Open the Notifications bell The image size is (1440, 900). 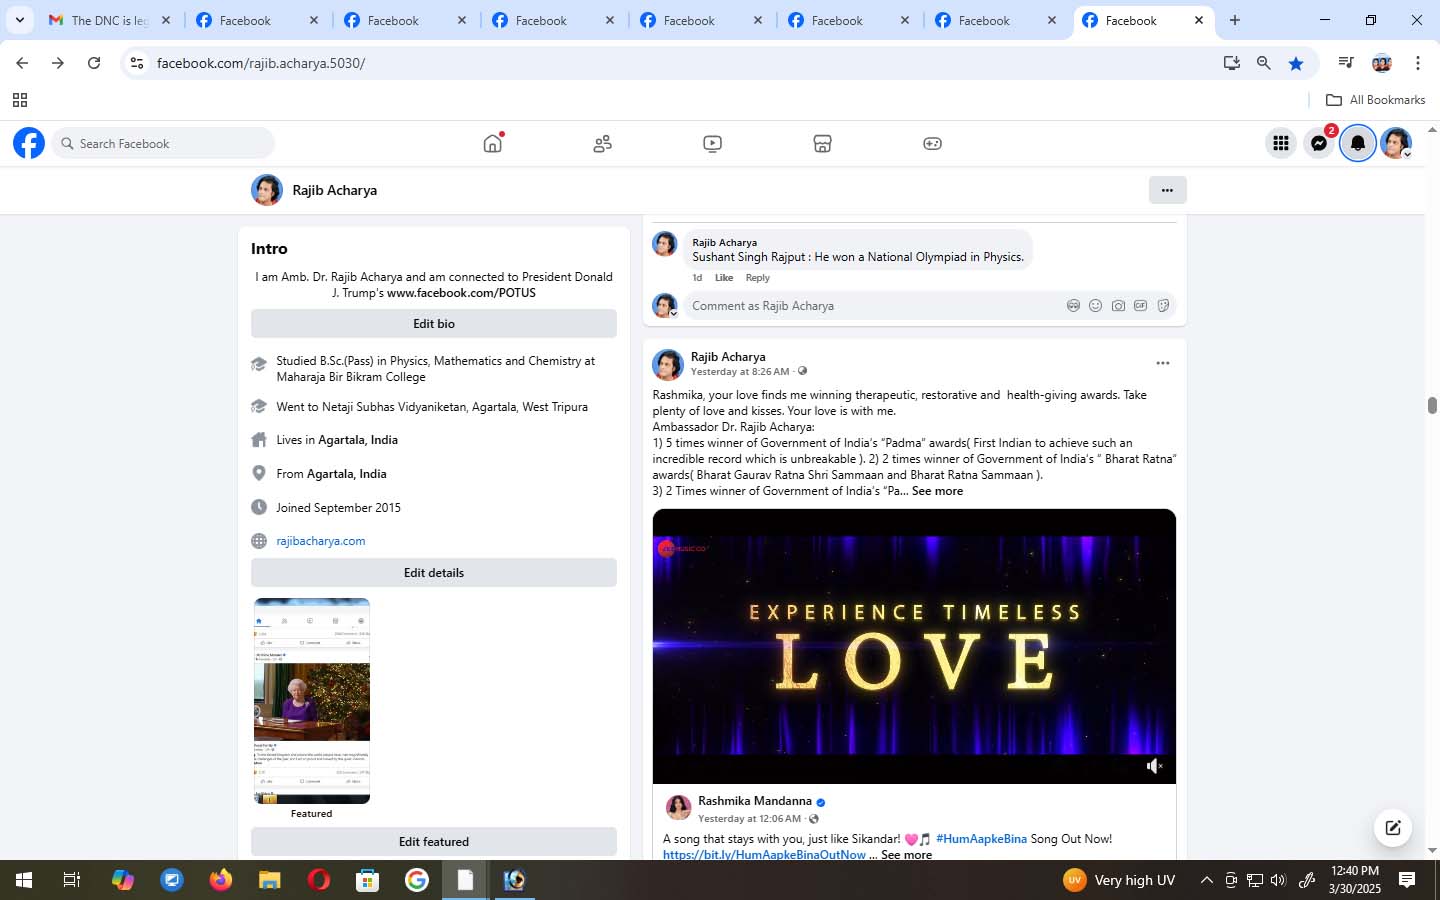[1358, 143]
